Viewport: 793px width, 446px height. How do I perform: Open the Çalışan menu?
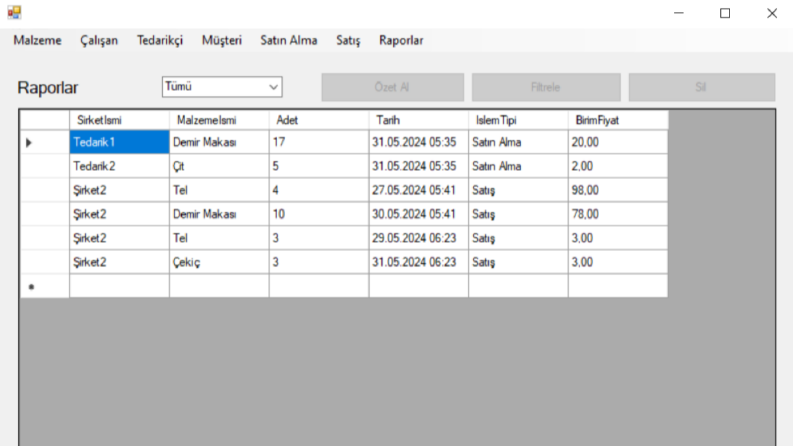point(99,40)
